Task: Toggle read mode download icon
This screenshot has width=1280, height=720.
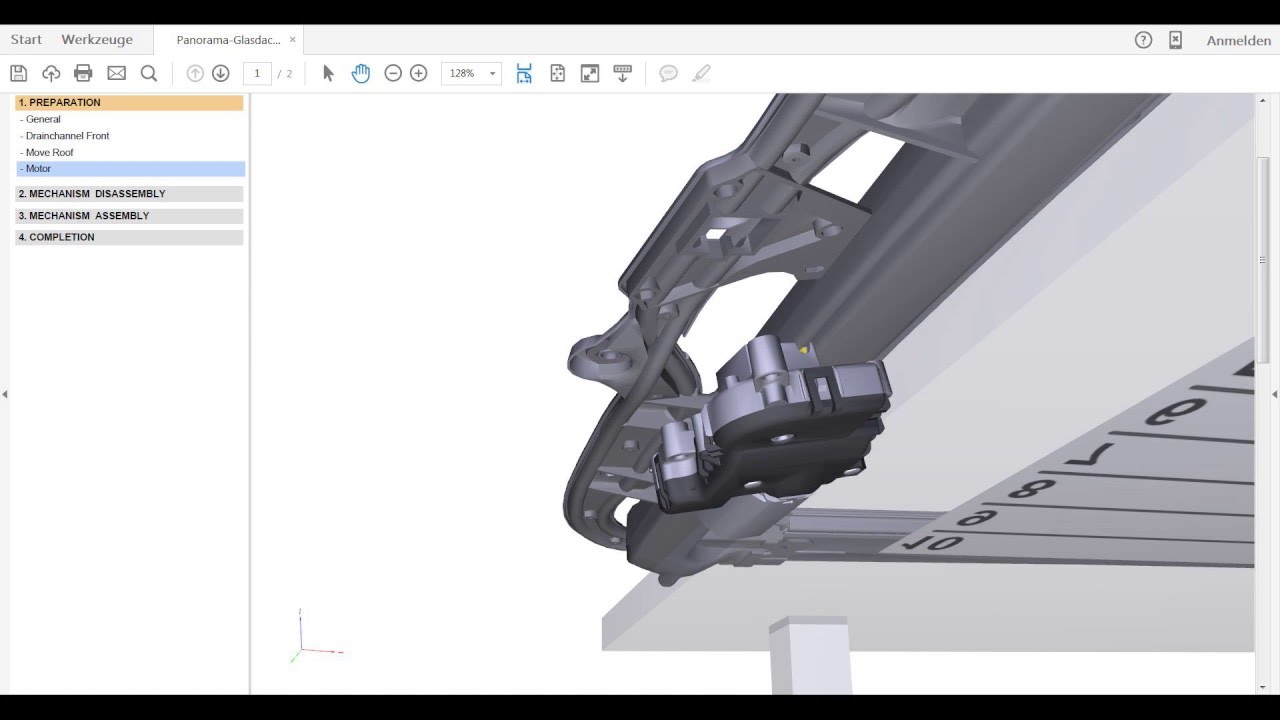Action: tap(622, 73)
